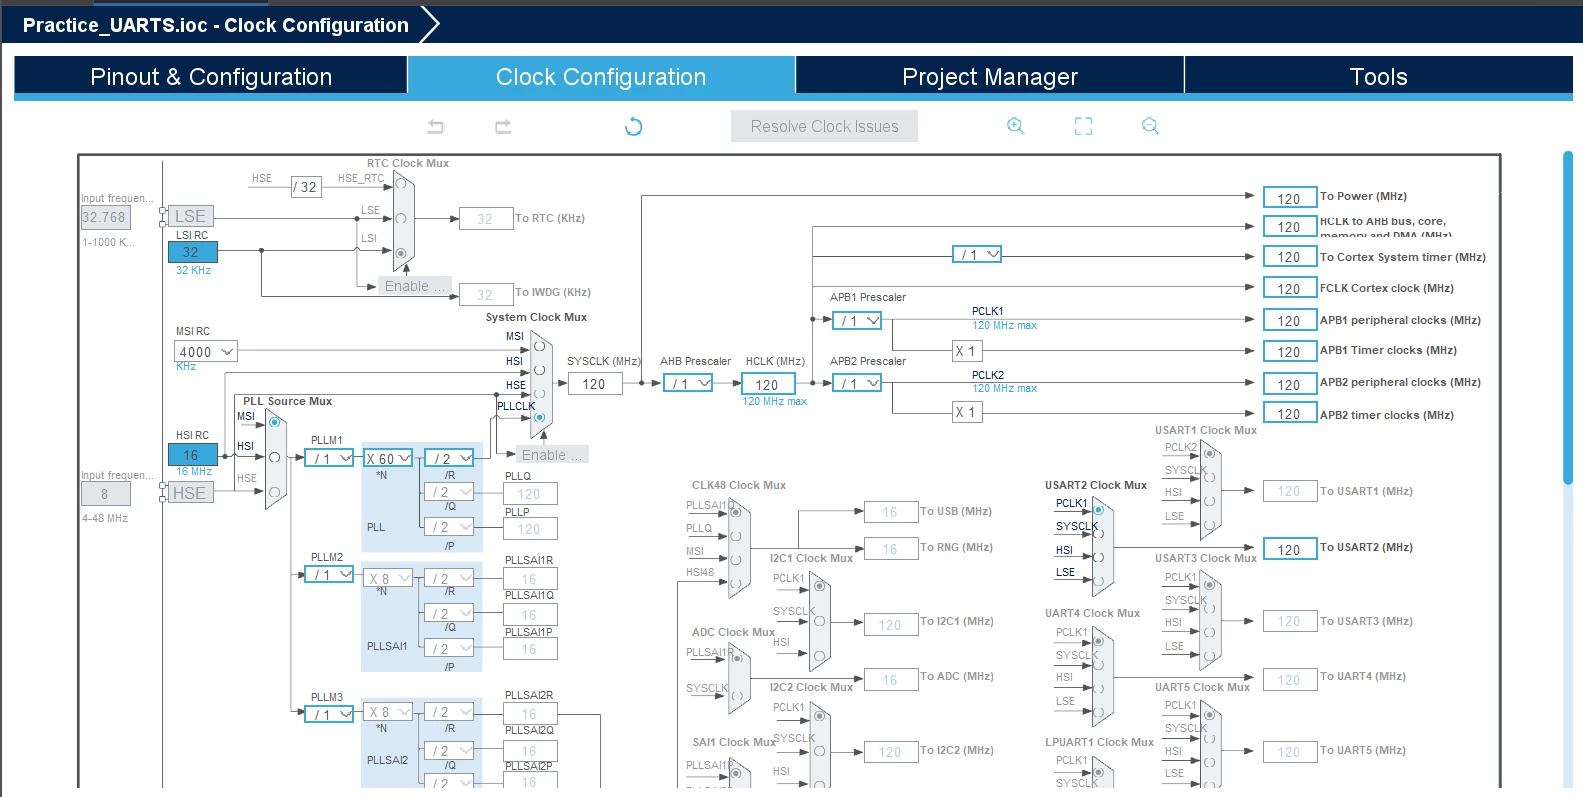Click the /32 HSE_RTC divider box
This screenshot has width=1583, height=797.
306,187
